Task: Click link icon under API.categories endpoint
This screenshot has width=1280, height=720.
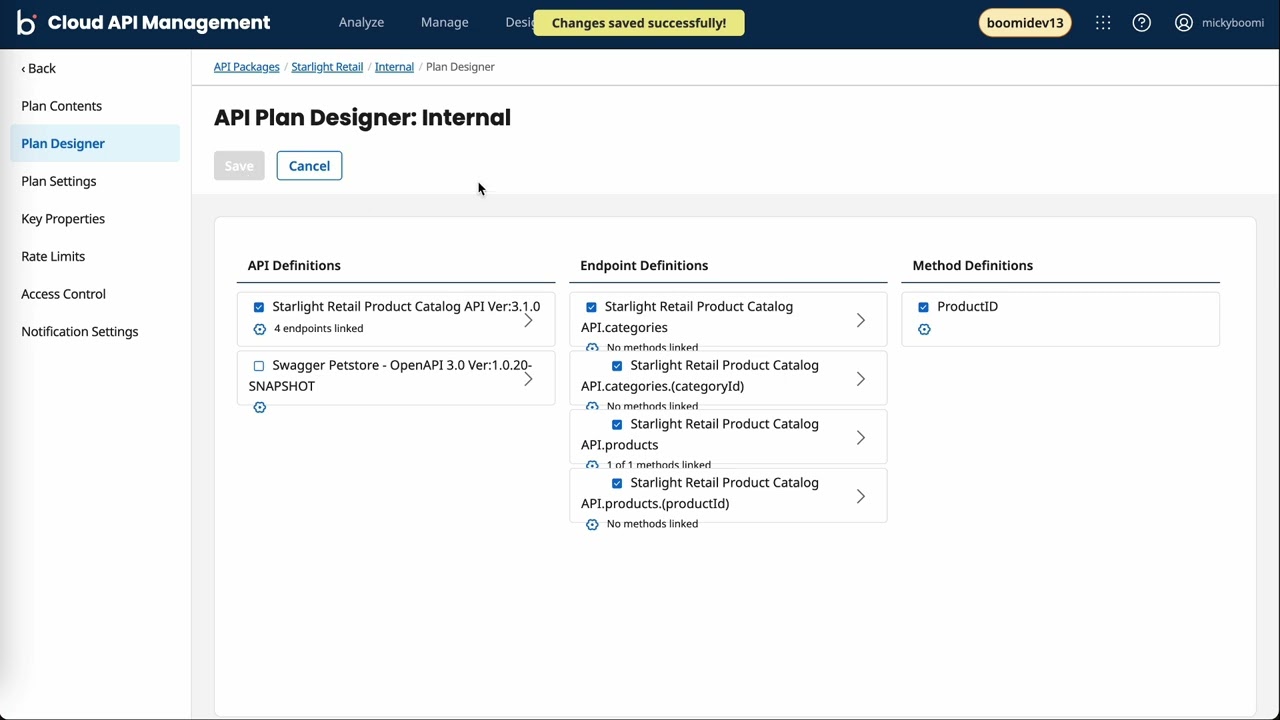Action: coord(592,348)
